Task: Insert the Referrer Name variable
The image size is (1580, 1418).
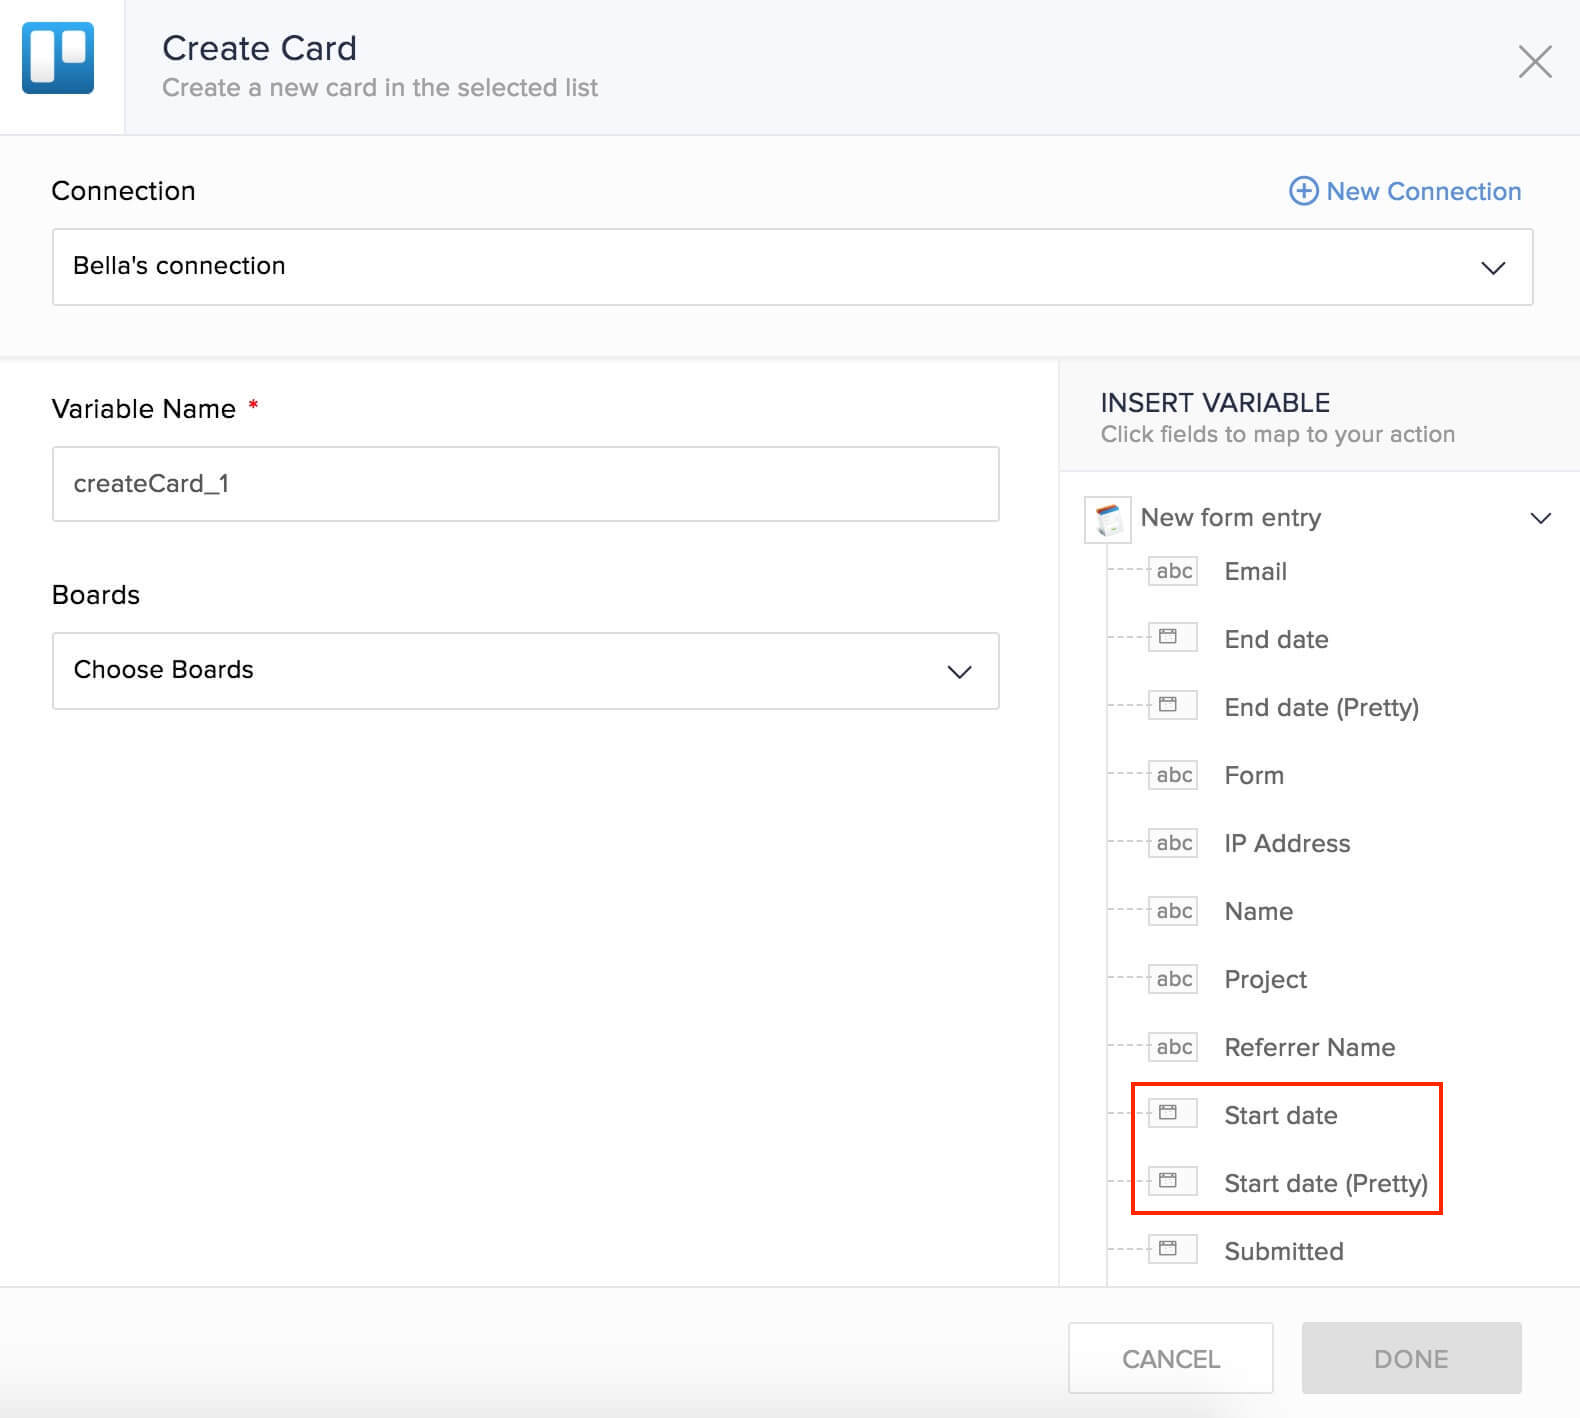Action: click(x=1309, y=1047)
